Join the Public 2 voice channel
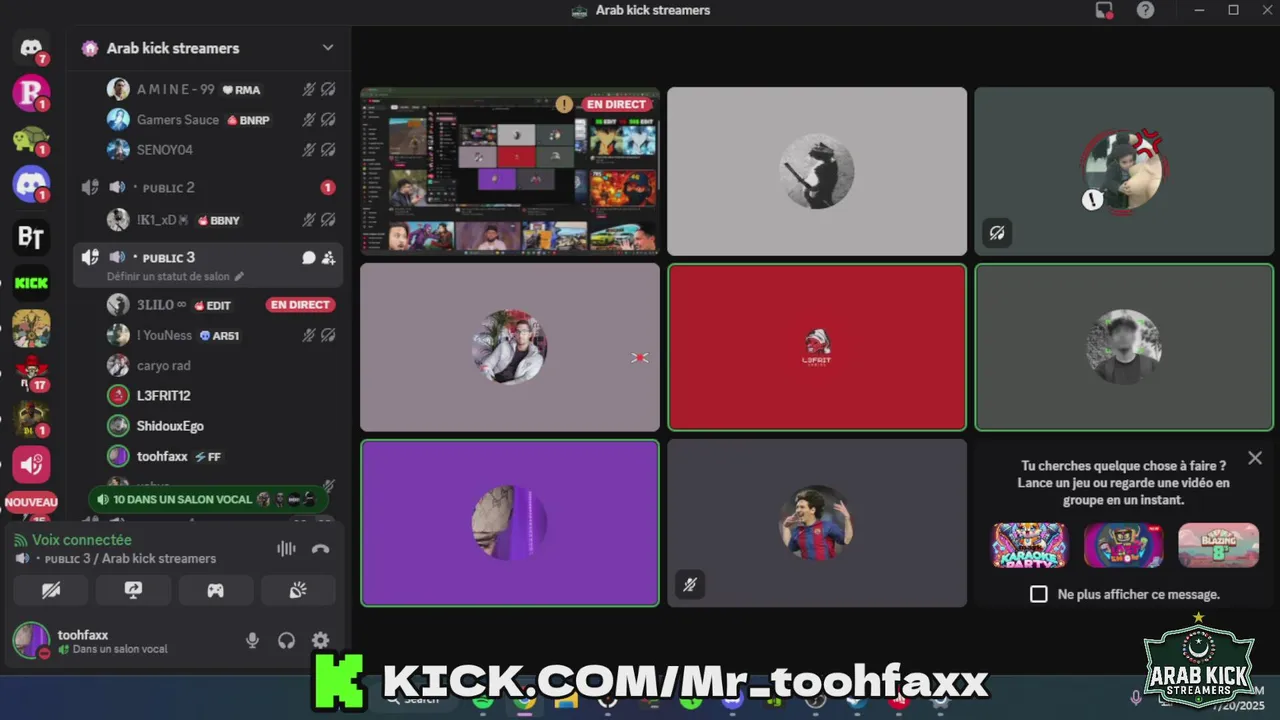The height and width of the screenshot is (720, 1280). click(x=208, y=187)
